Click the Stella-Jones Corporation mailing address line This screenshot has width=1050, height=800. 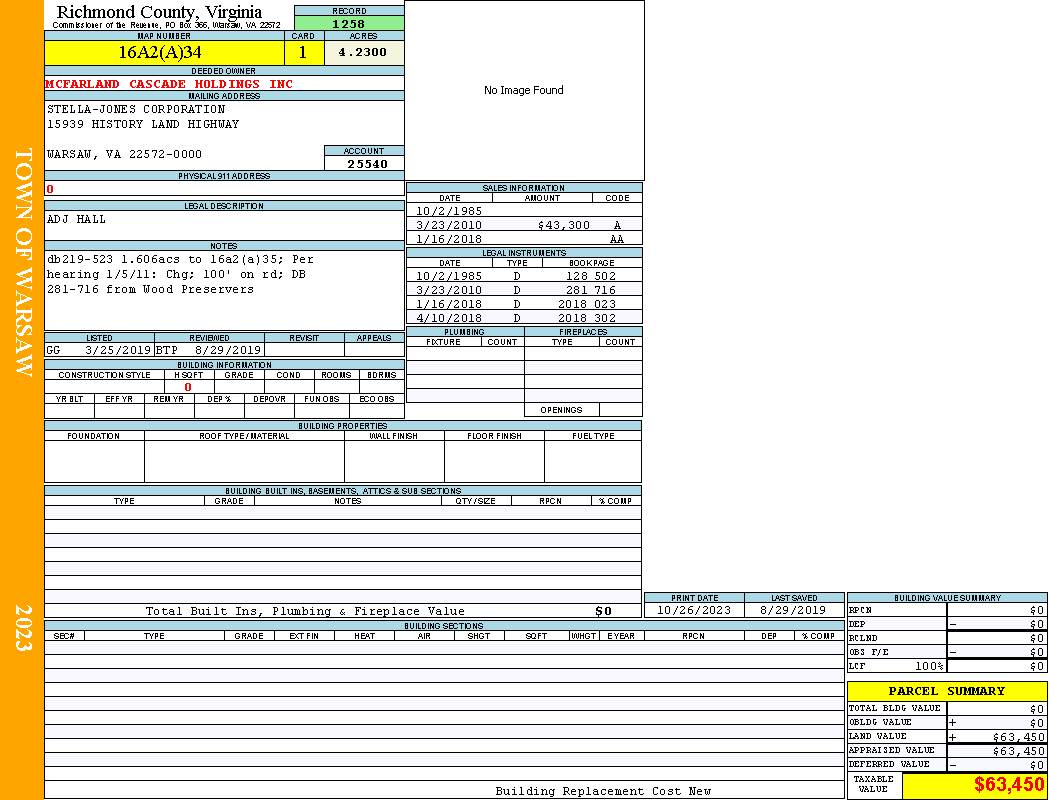137,109
